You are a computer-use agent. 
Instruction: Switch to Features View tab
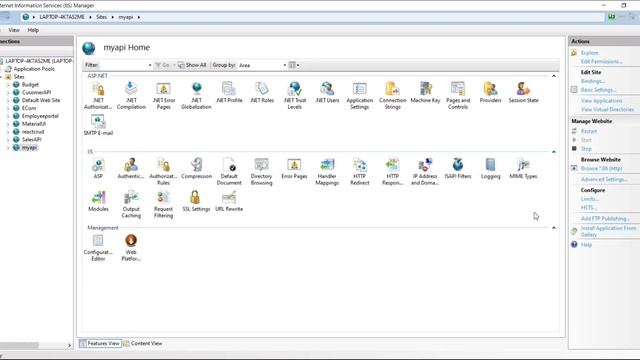click(x=100, y=344)
